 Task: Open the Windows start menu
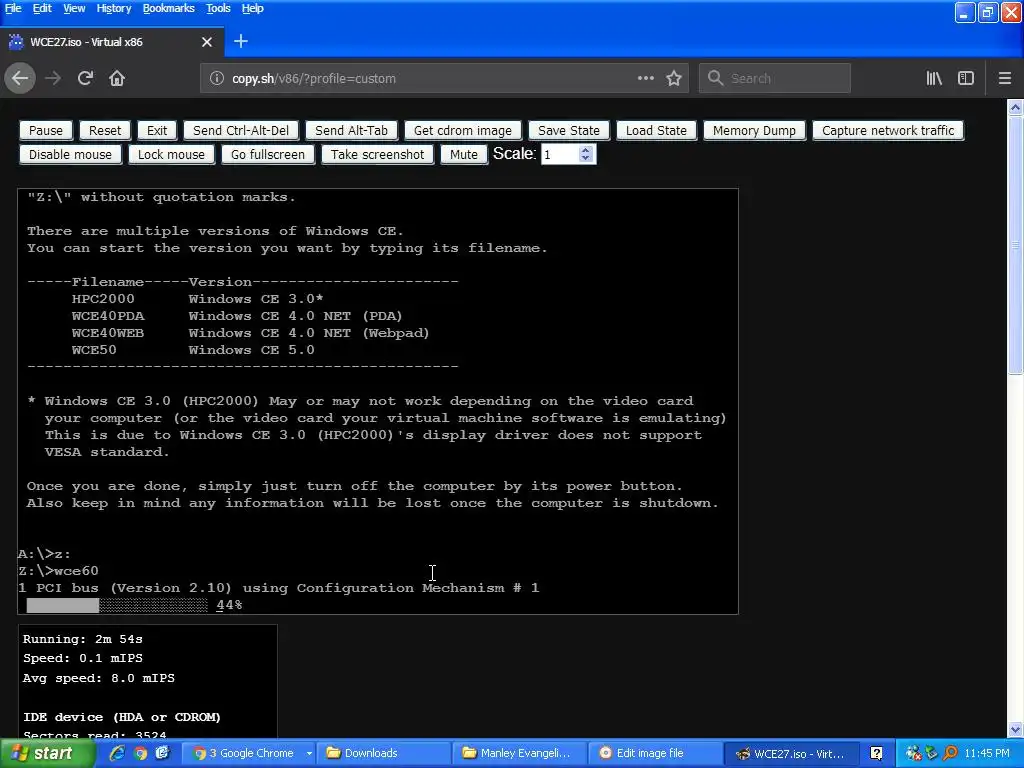(46, 753)
